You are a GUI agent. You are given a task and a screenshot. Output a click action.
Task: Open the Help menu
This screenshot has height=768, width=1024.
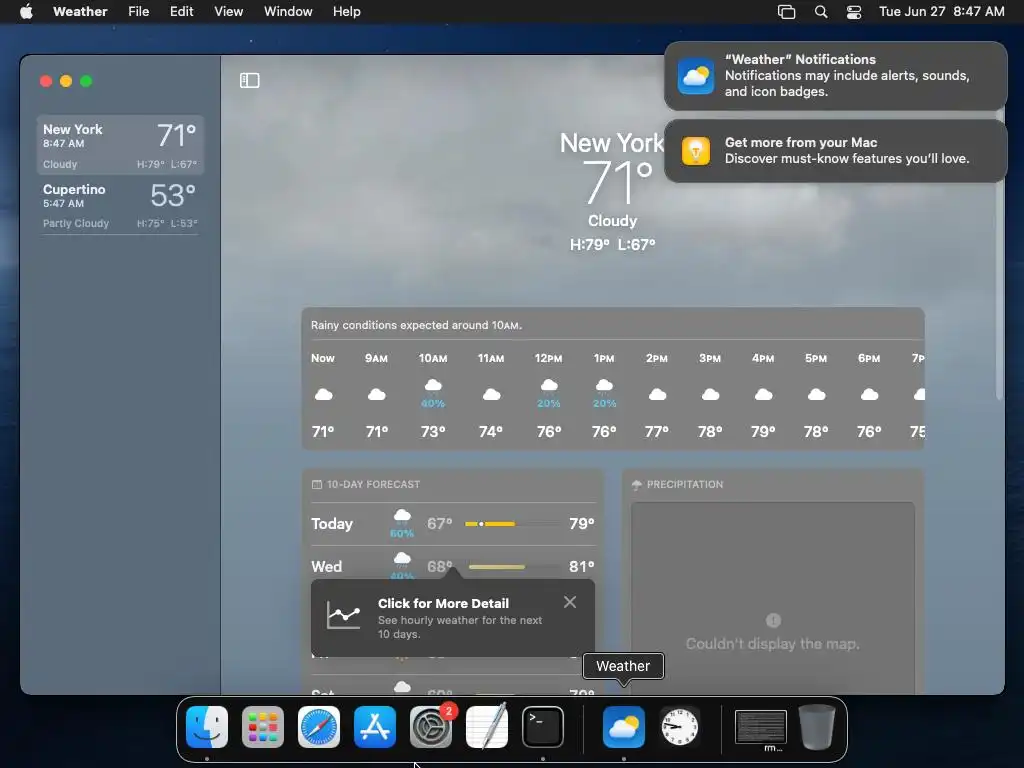click(x=346, y=12)
